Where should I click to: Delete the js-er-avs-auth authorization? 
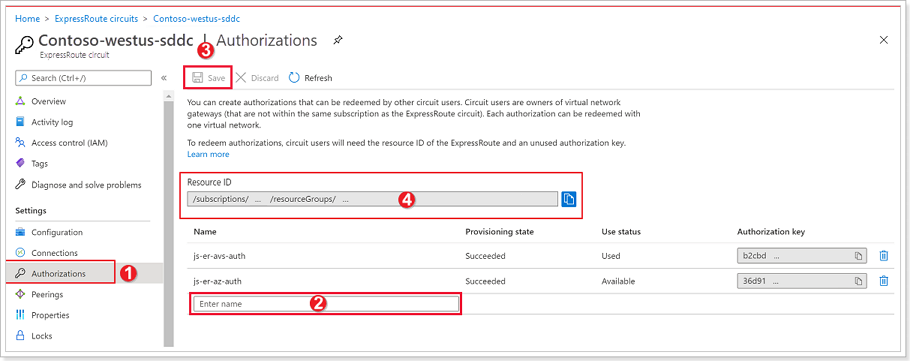tap(883, 255)
